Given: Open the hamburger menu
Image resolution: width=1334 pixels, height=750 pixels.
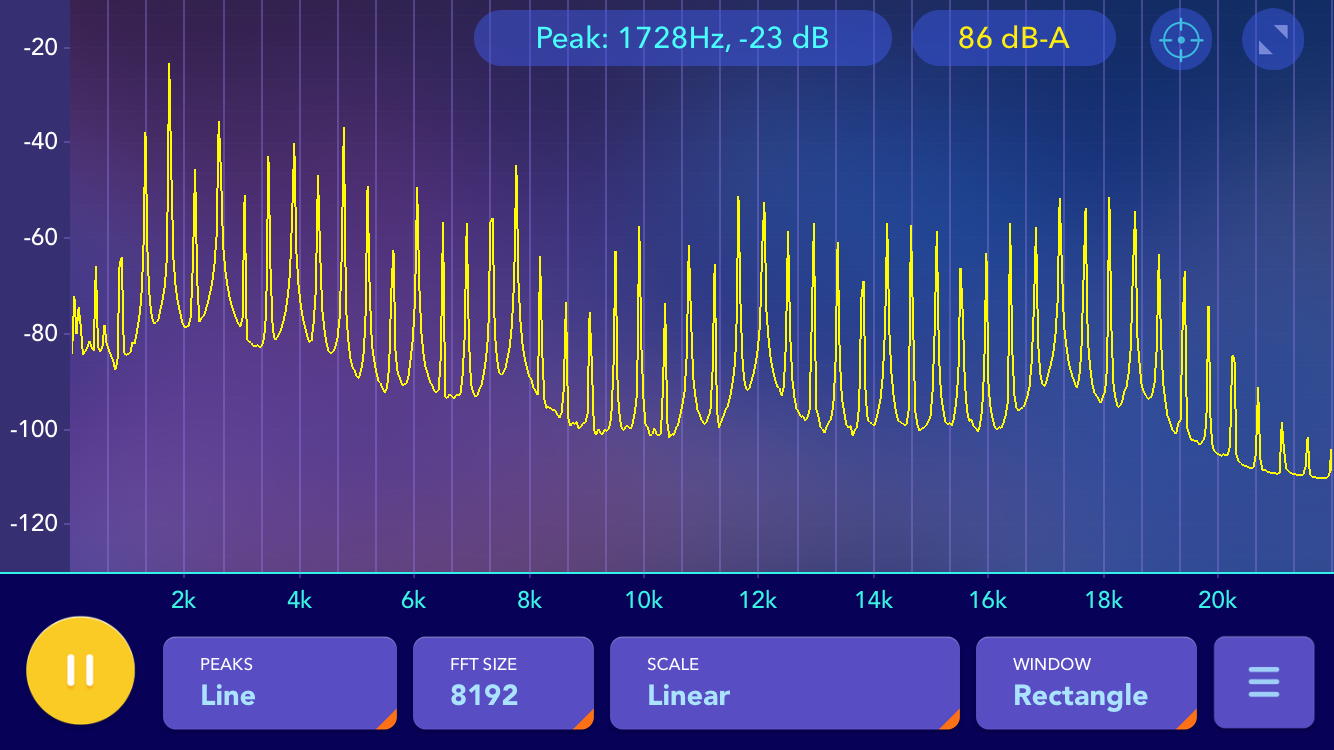Looking at the screenshot, I should tap(1263, 682).
